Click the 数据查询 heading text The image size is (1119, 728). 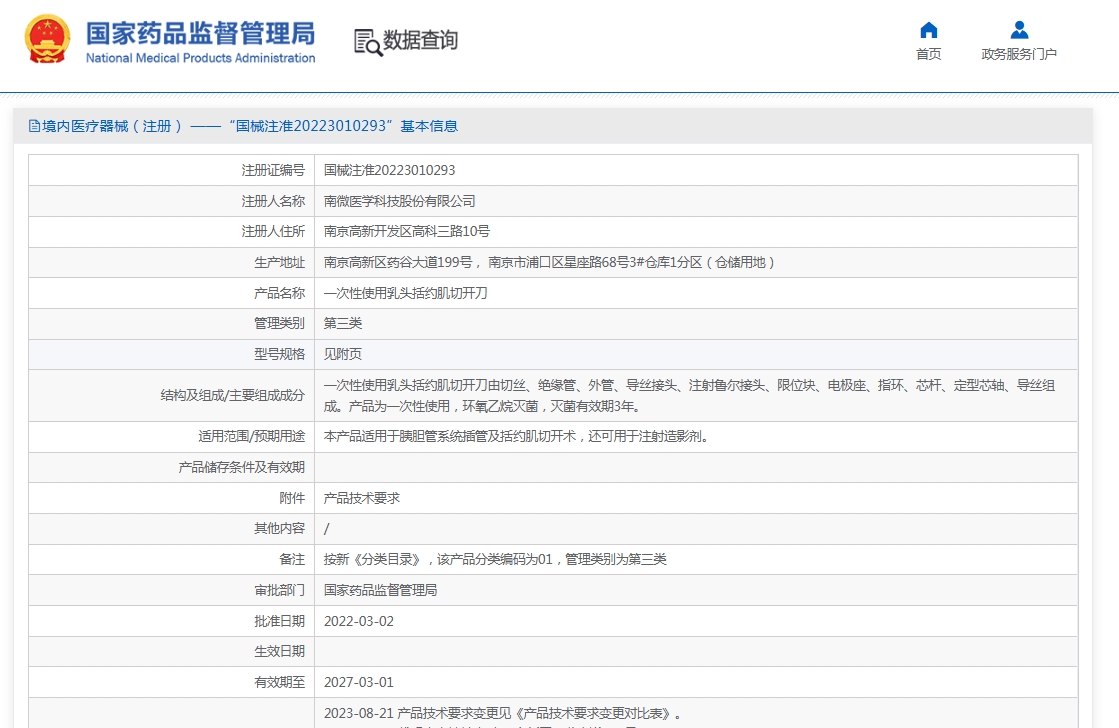click(x=420, y=40)
